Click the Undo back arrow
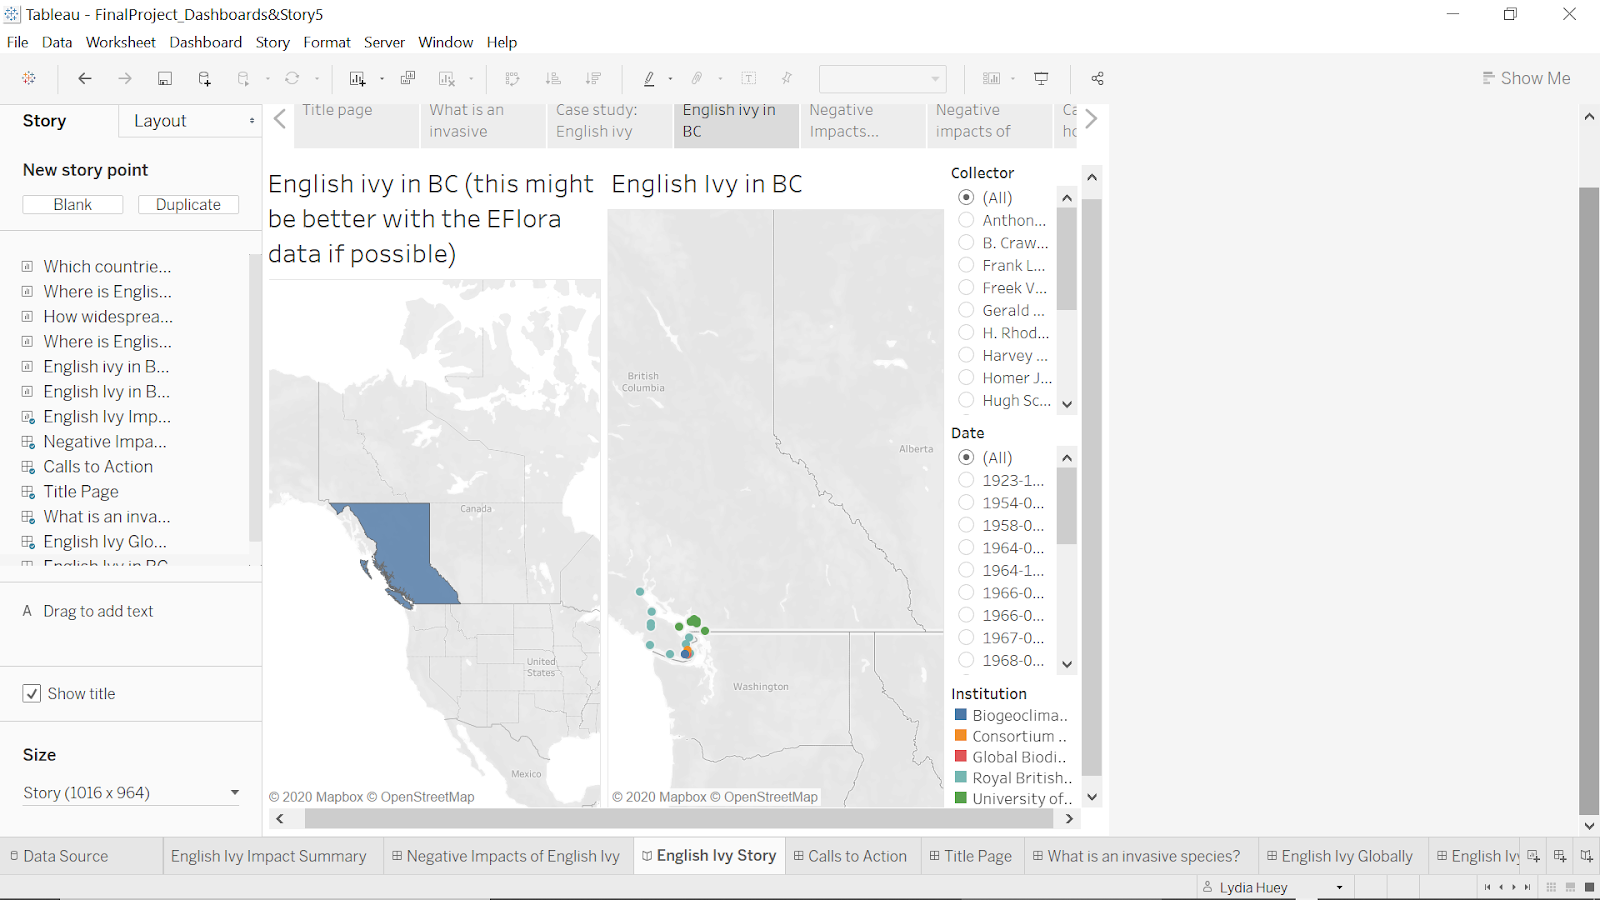 (x=85, y=78)
